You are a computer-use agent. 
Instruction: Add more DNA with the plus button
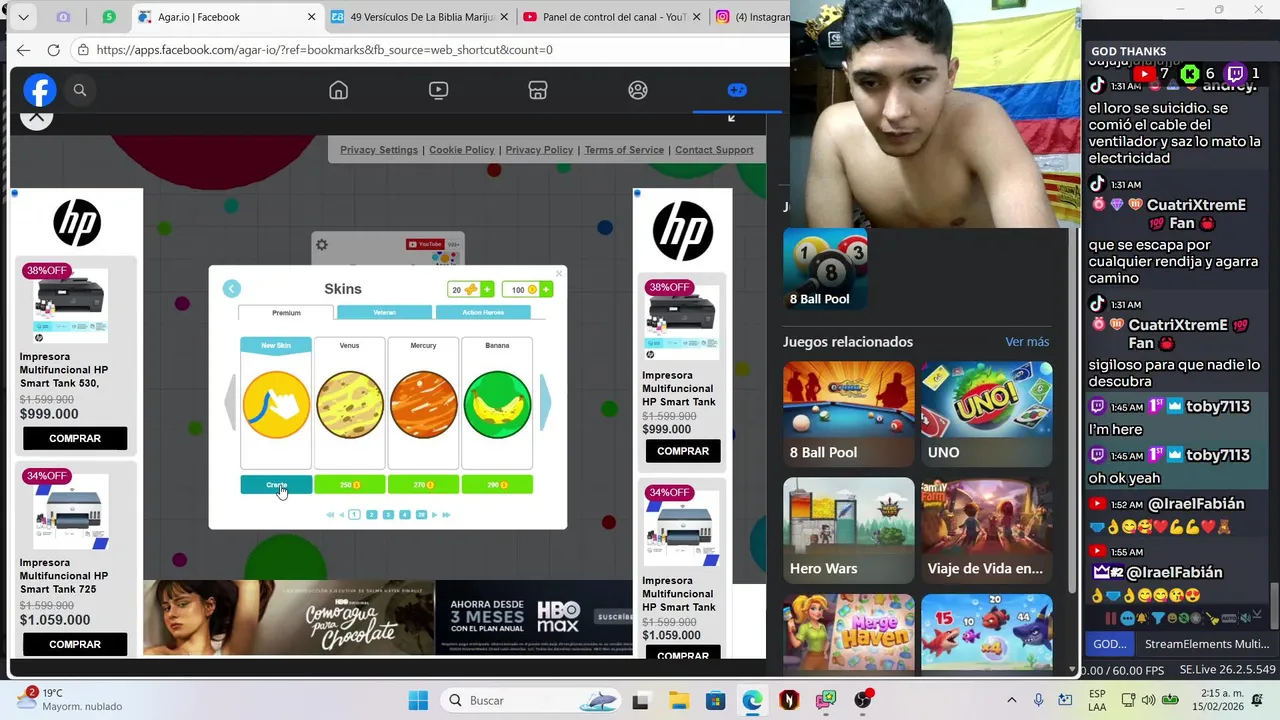point(487,290)
